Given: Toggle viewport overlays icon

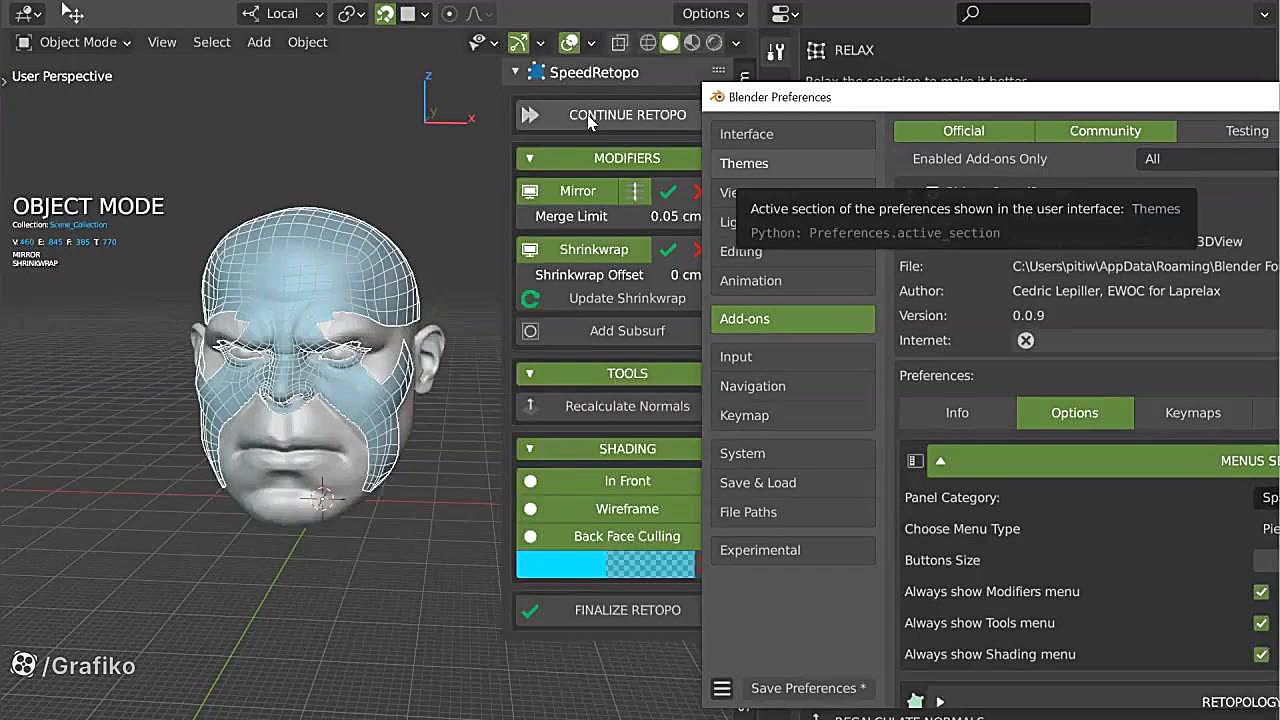Looking at the screenshot, I should [x=569, y=42].
